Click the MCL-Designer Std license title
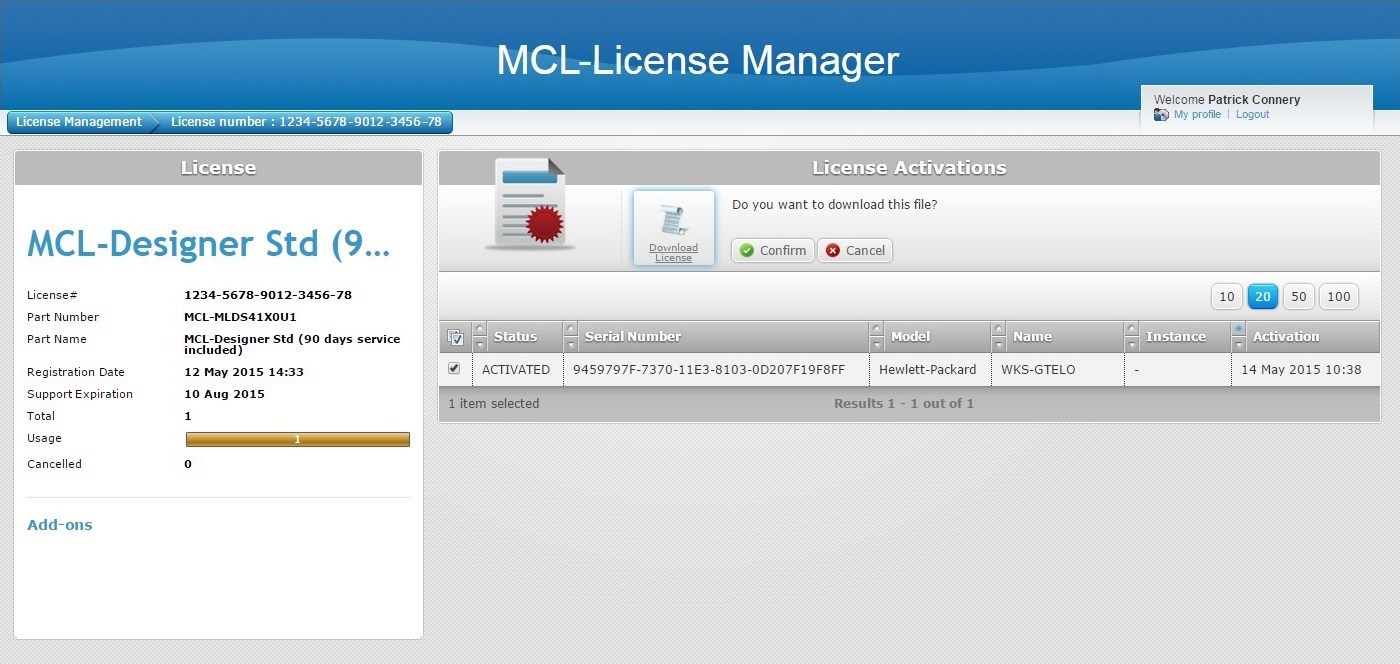 [x=208, y=244]
